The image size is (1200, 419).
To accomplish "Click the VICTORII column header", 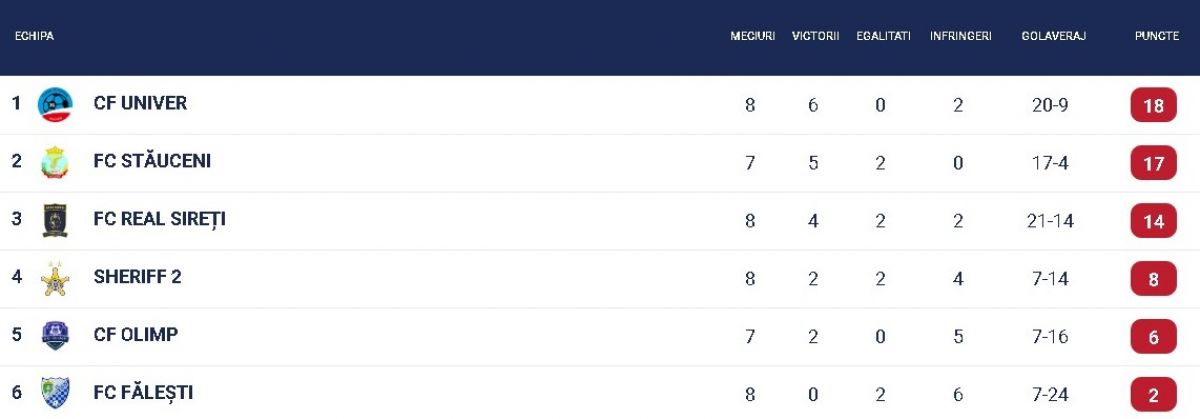I will point(815,36).
